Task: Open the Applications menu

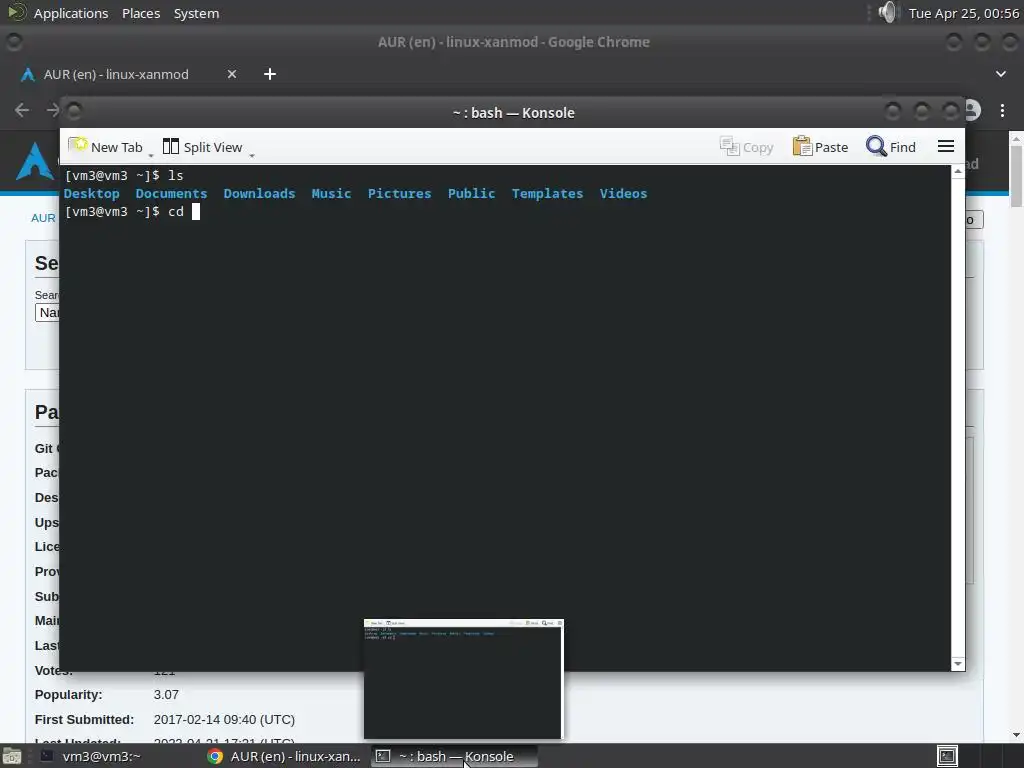Action: pyautogui.click(x=71, y=13)
